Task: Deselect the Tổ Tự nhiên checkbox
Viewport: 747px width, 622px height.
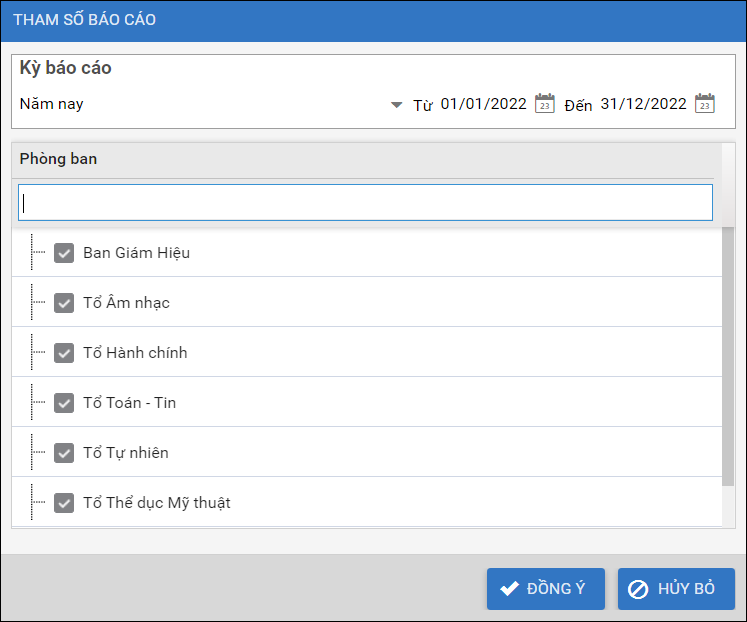Action: (x=65, y=453)
